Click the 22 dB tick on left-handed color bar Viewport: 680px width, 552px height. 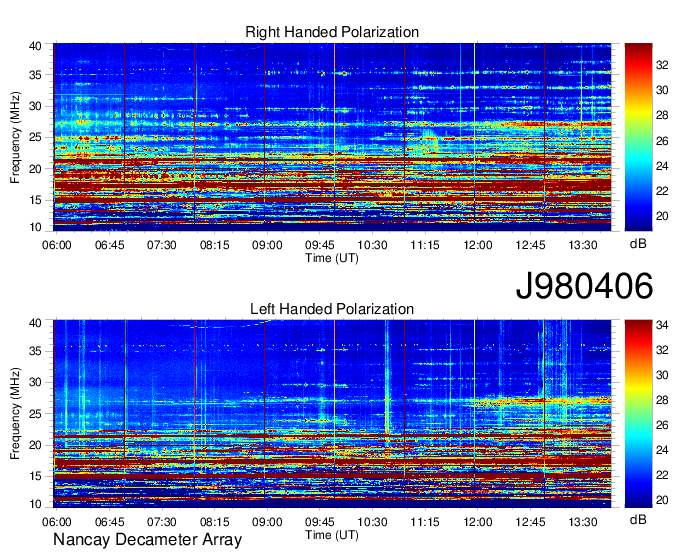[x=662, y=475]
